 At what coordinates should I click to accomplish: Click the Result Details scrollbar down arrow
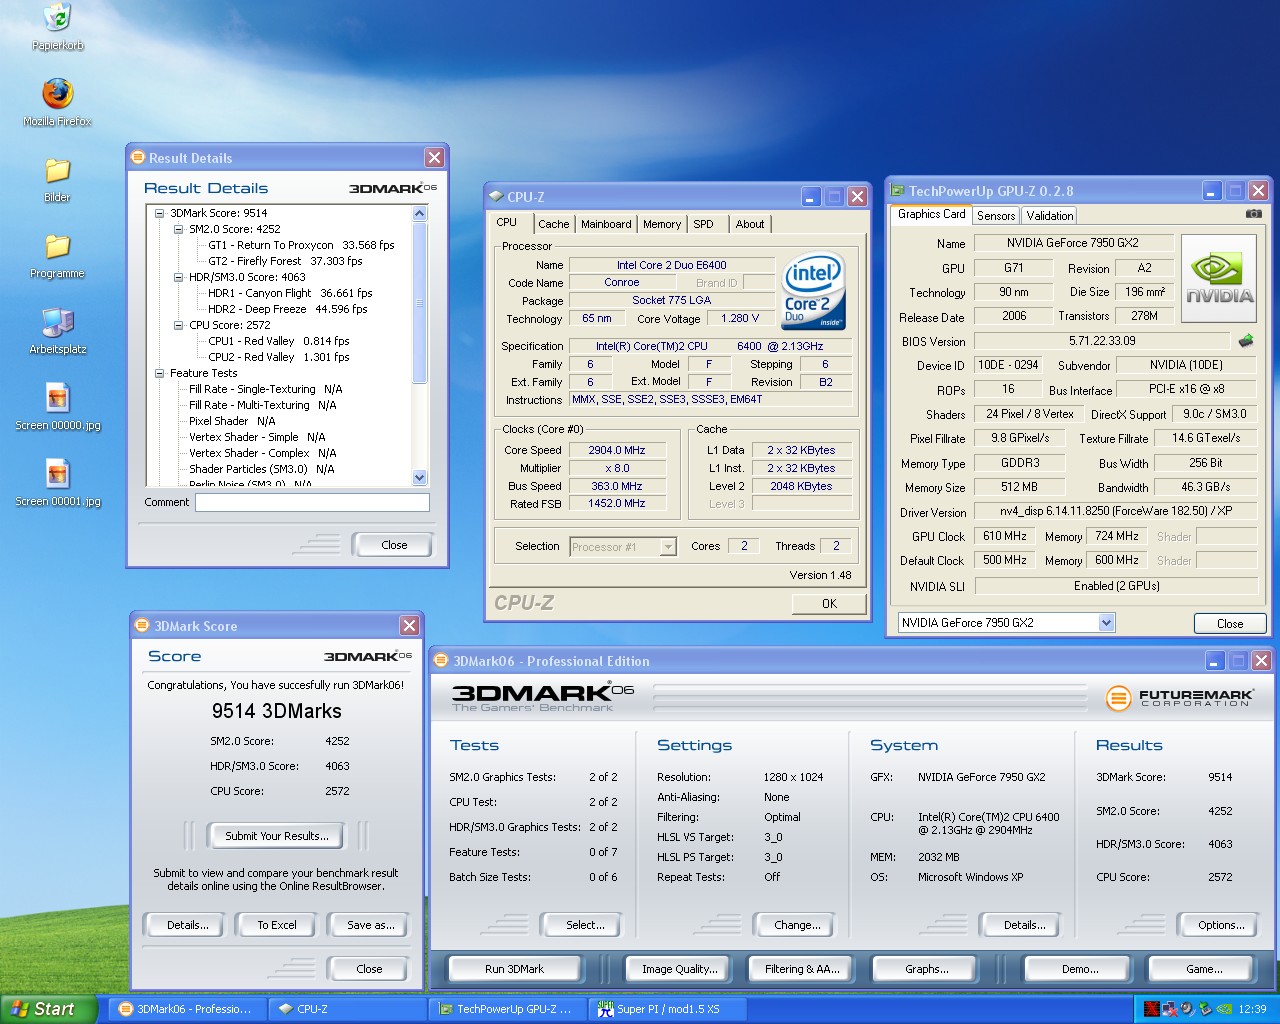click(419, 478)
